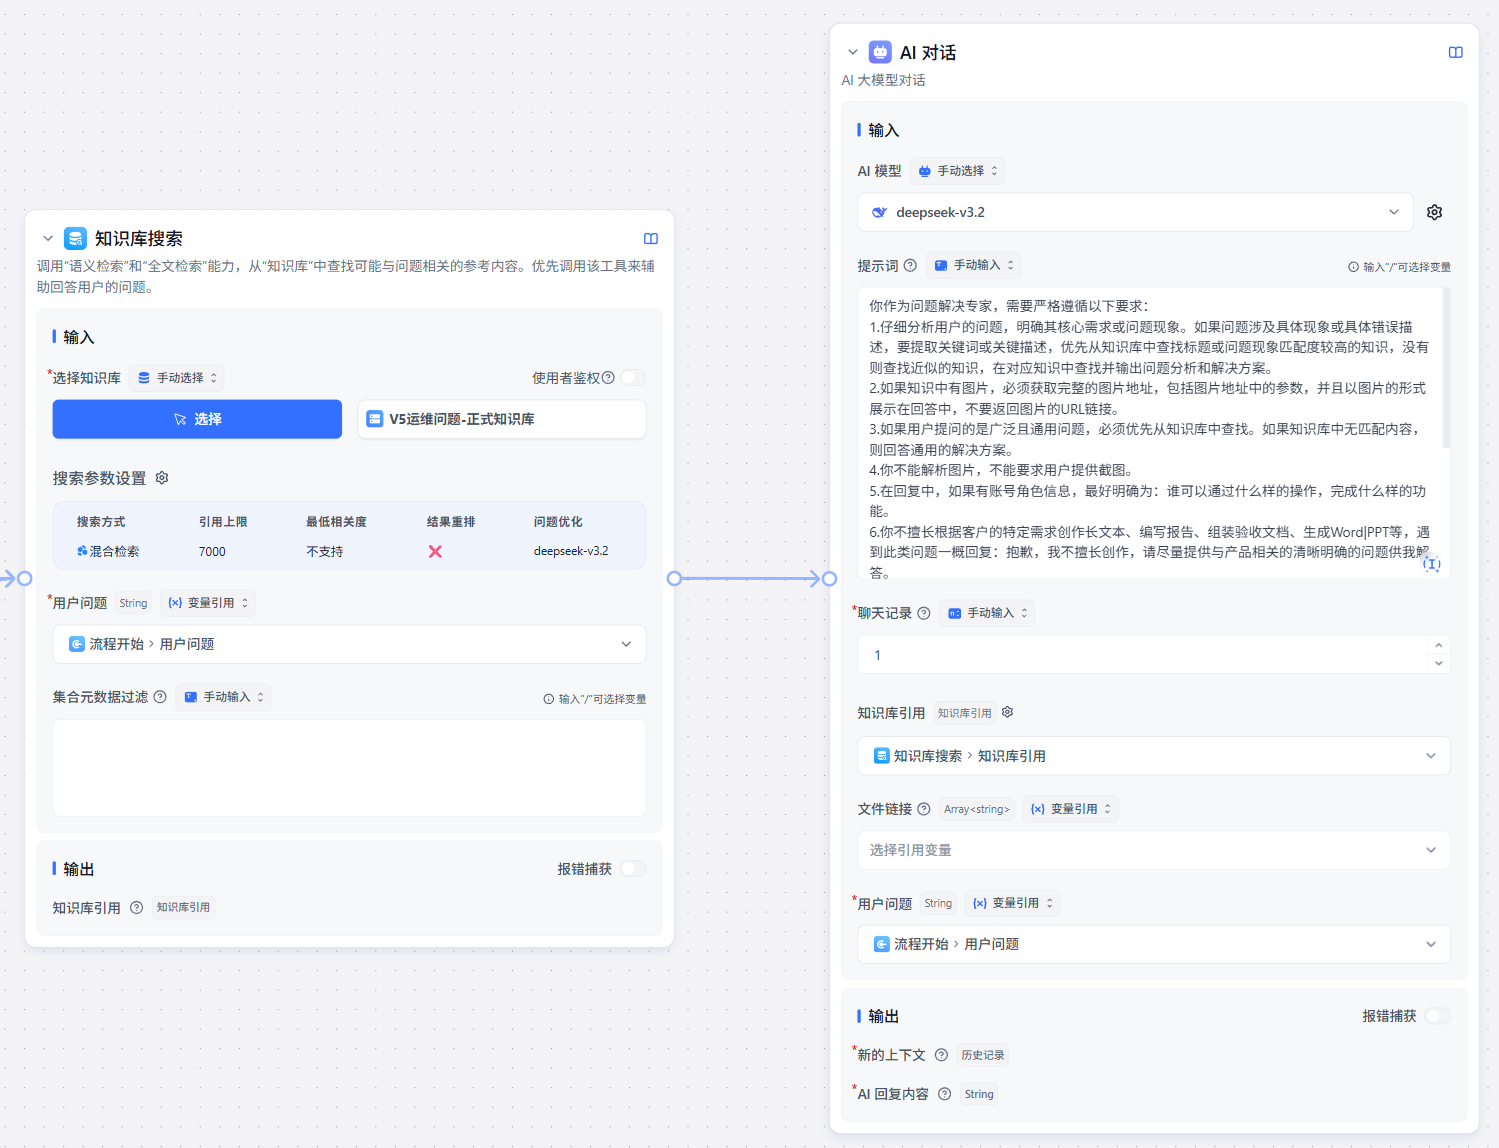1499x1148 pixels.
Task: Click the V5运维问题-正式知识库 entry
Action: click(x=501, y=419)
